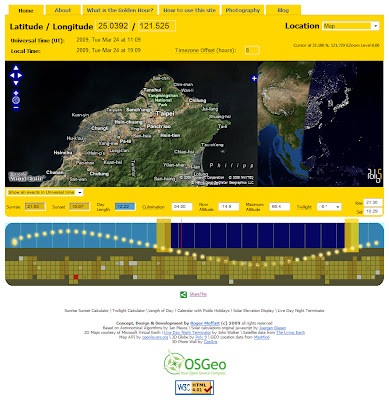Pan the map up with the arrow
The height and width of the screenshot is (400, 389).
(x=16, y=68)
